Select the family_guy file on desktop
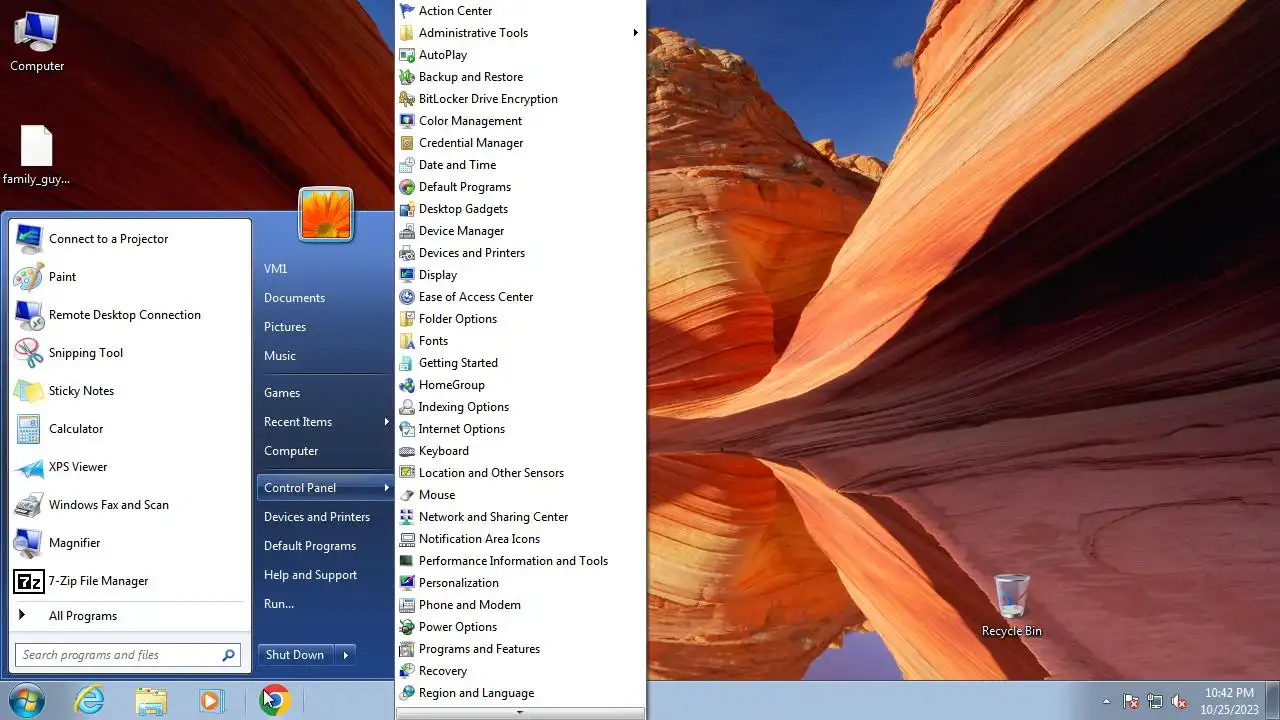The width and height of the screenshot is (1280, 720). [x=37, y=156]
